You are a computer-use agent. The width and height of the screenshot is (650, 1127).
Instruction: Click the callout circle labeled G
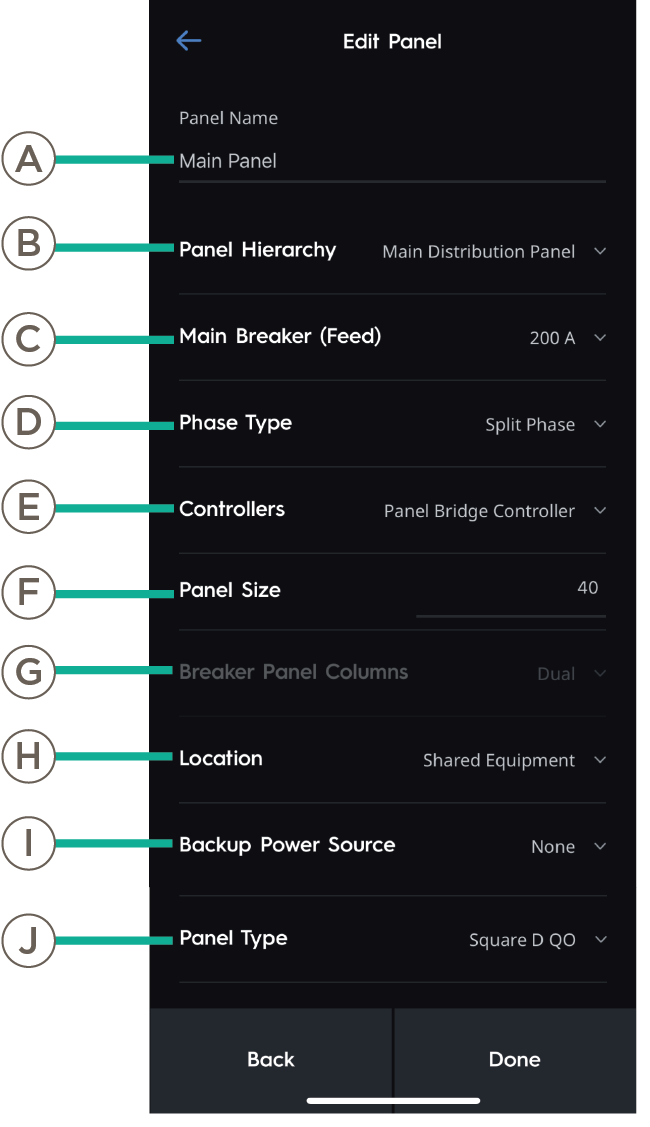coord(29,672)
